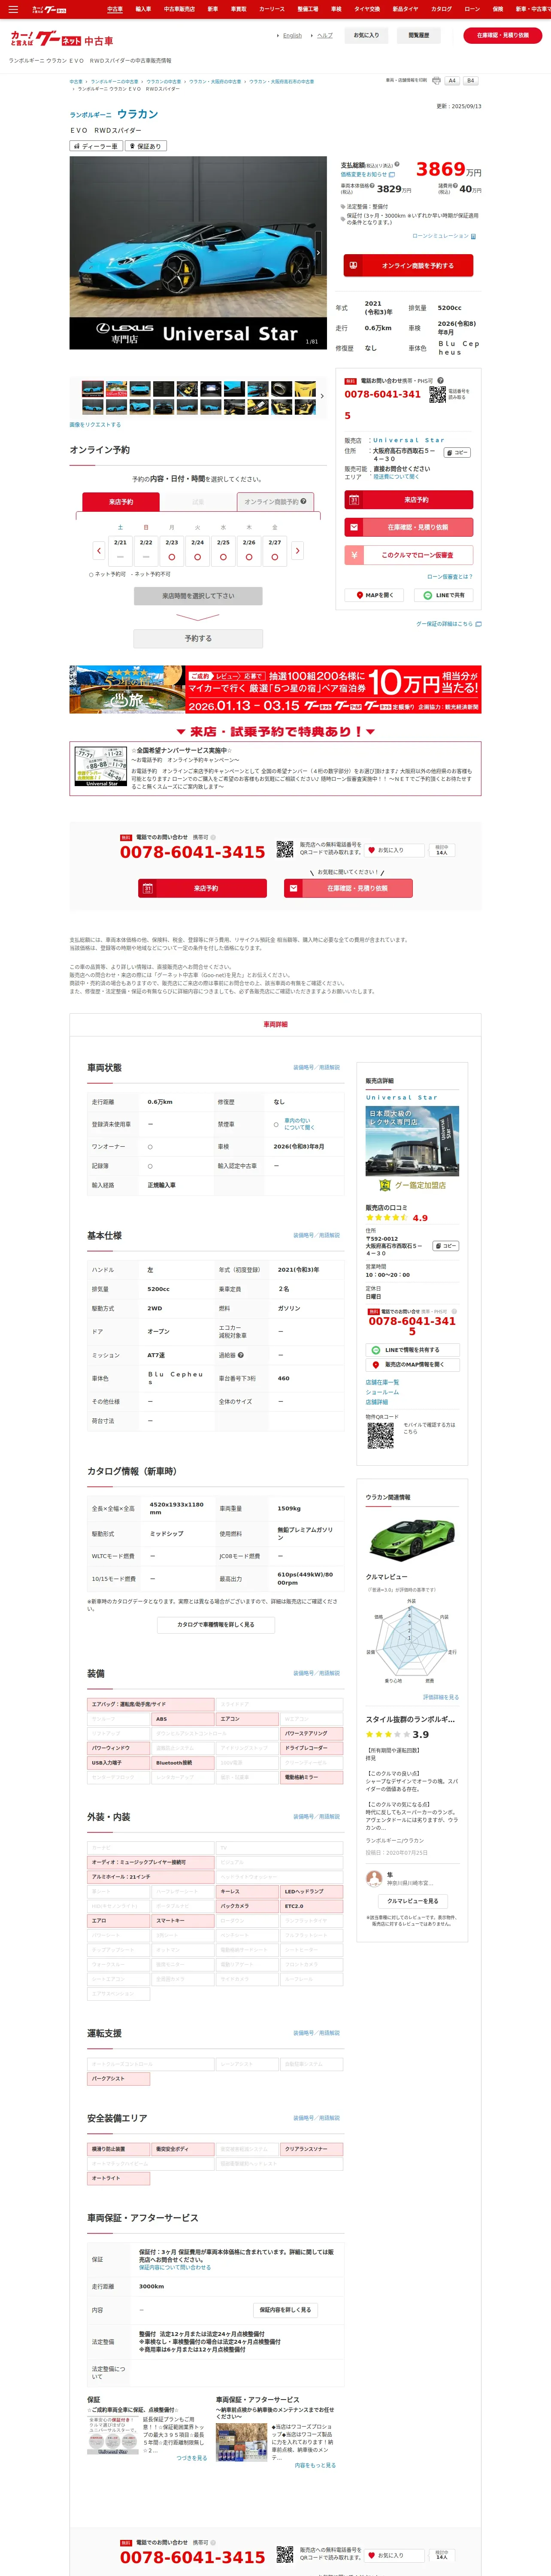Select the 2/25 reservation date

pos(223,550)
